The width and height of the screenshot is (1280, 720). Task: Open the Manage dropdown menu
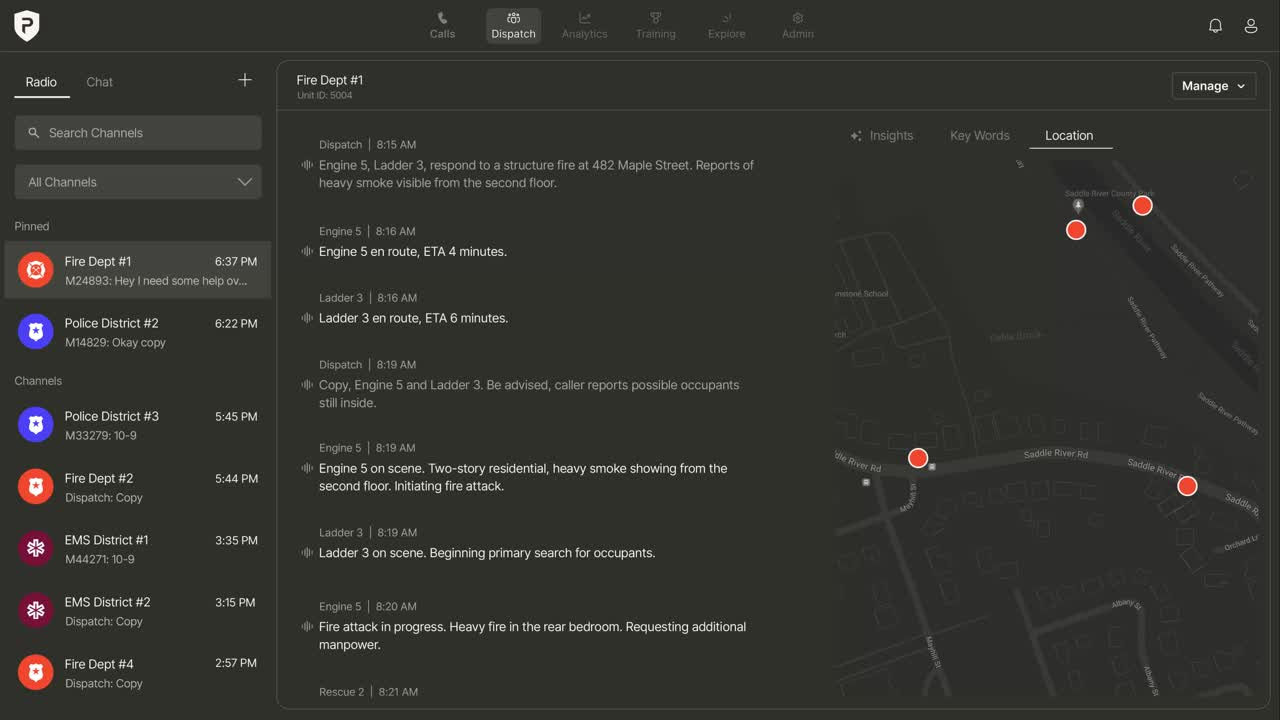pos(1213,86)
